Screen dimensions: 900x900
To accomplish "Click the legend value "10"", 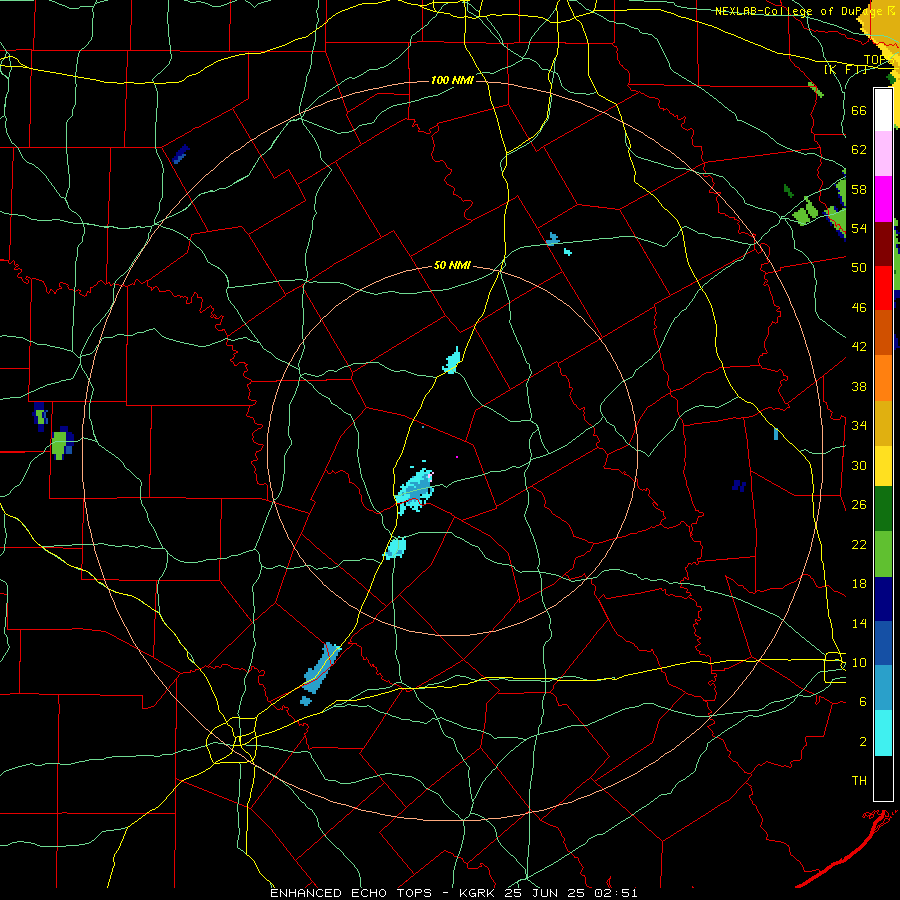I will pyautogui.click(x=859, y=663).
